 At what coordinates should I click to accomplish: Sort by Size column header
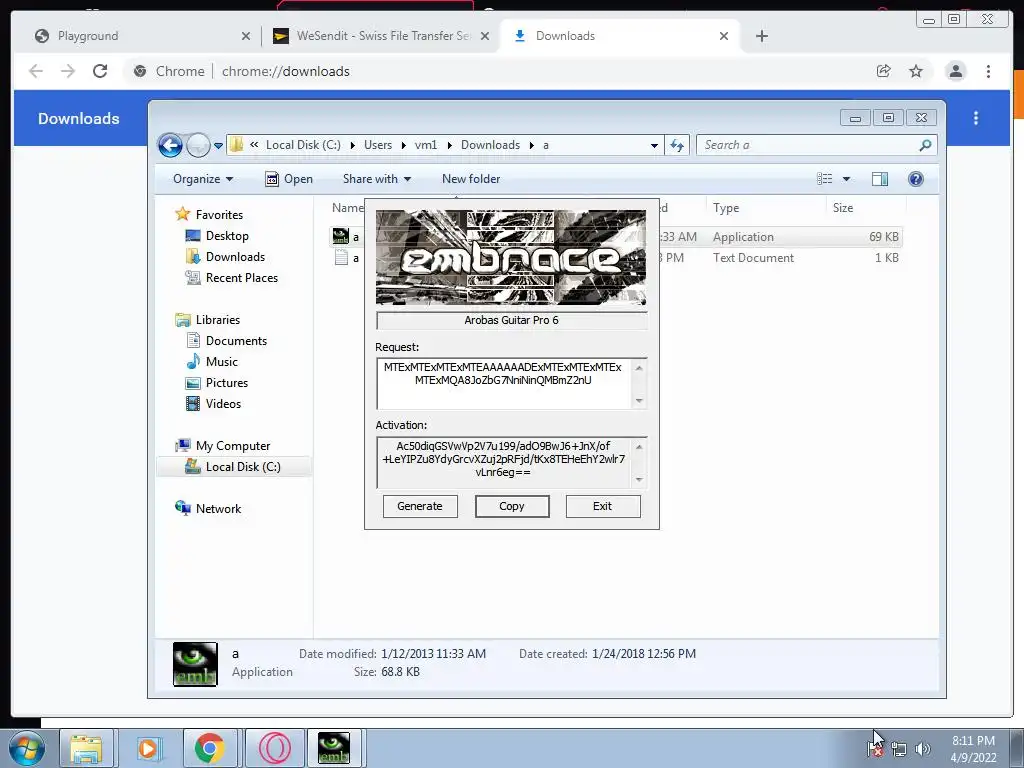(842, 208)
